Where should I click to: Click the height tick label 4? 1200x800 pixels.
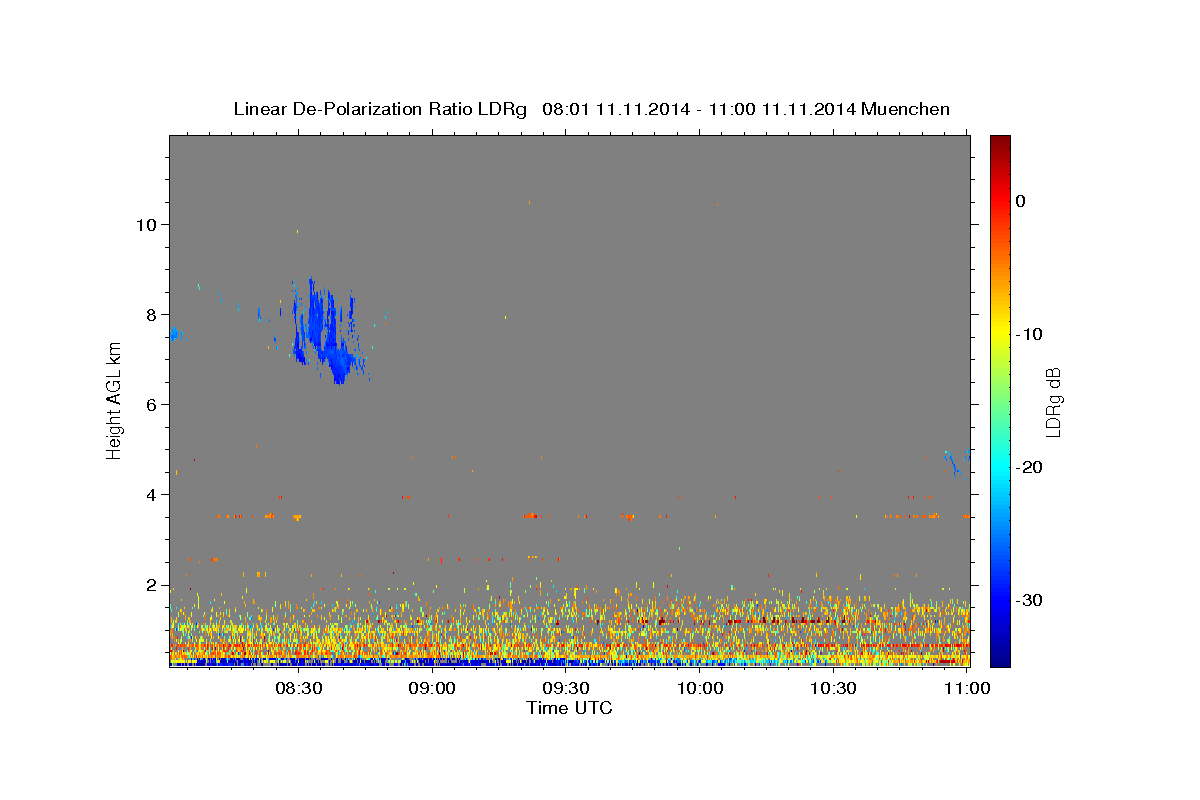(x=153, y=494)
